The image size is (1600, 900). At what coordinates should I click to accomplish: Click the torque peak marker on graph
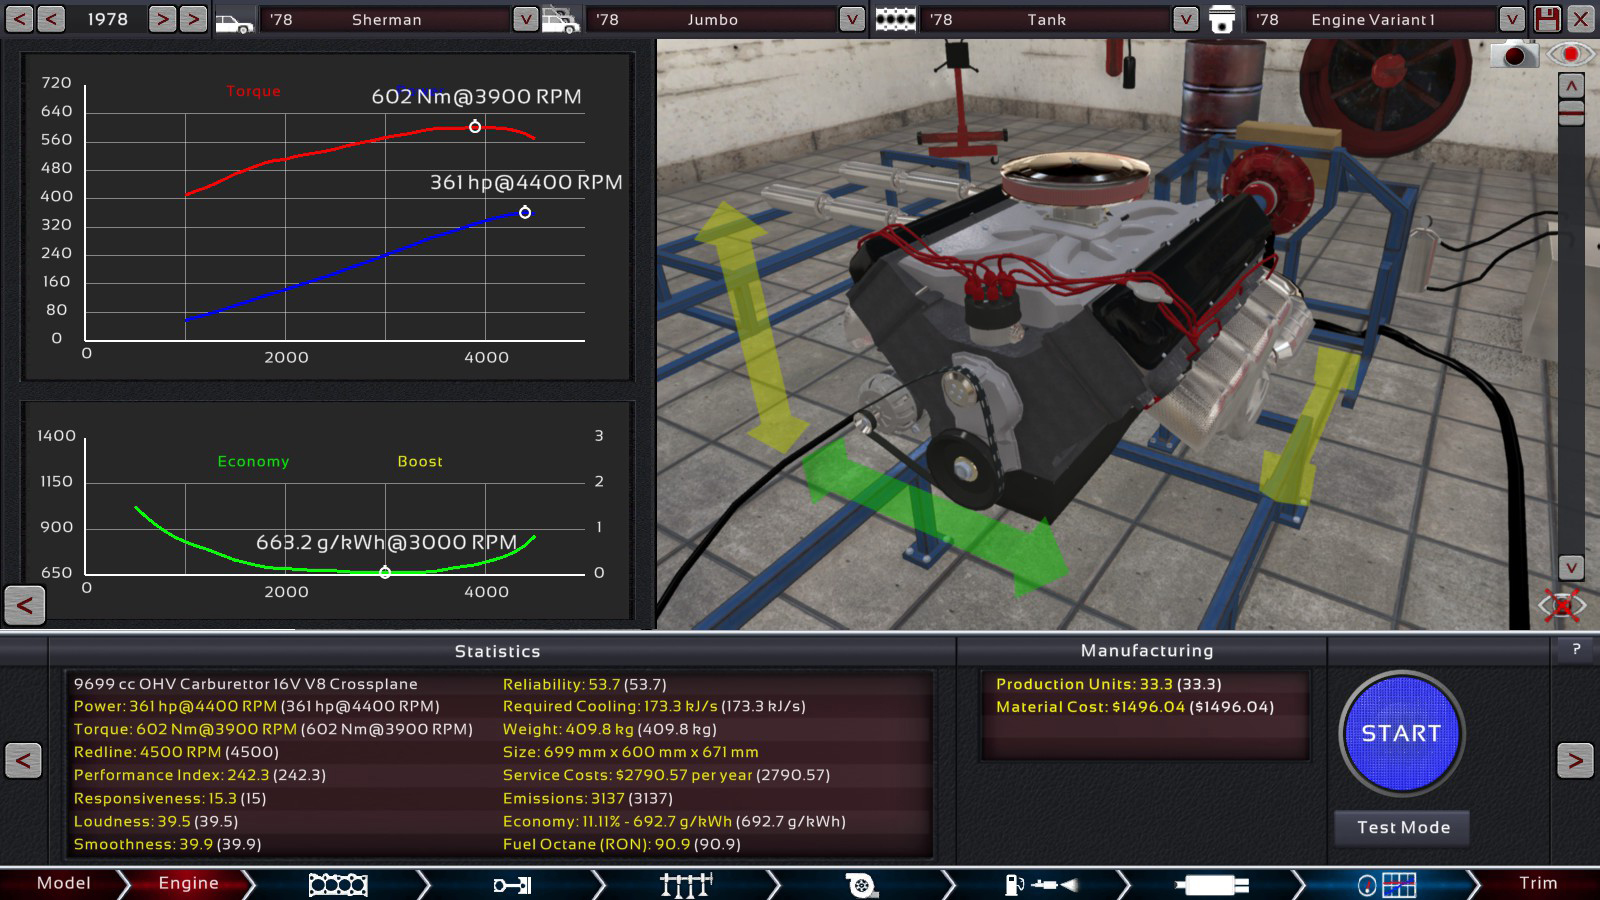pyautogui.click(x=475, y=127)
